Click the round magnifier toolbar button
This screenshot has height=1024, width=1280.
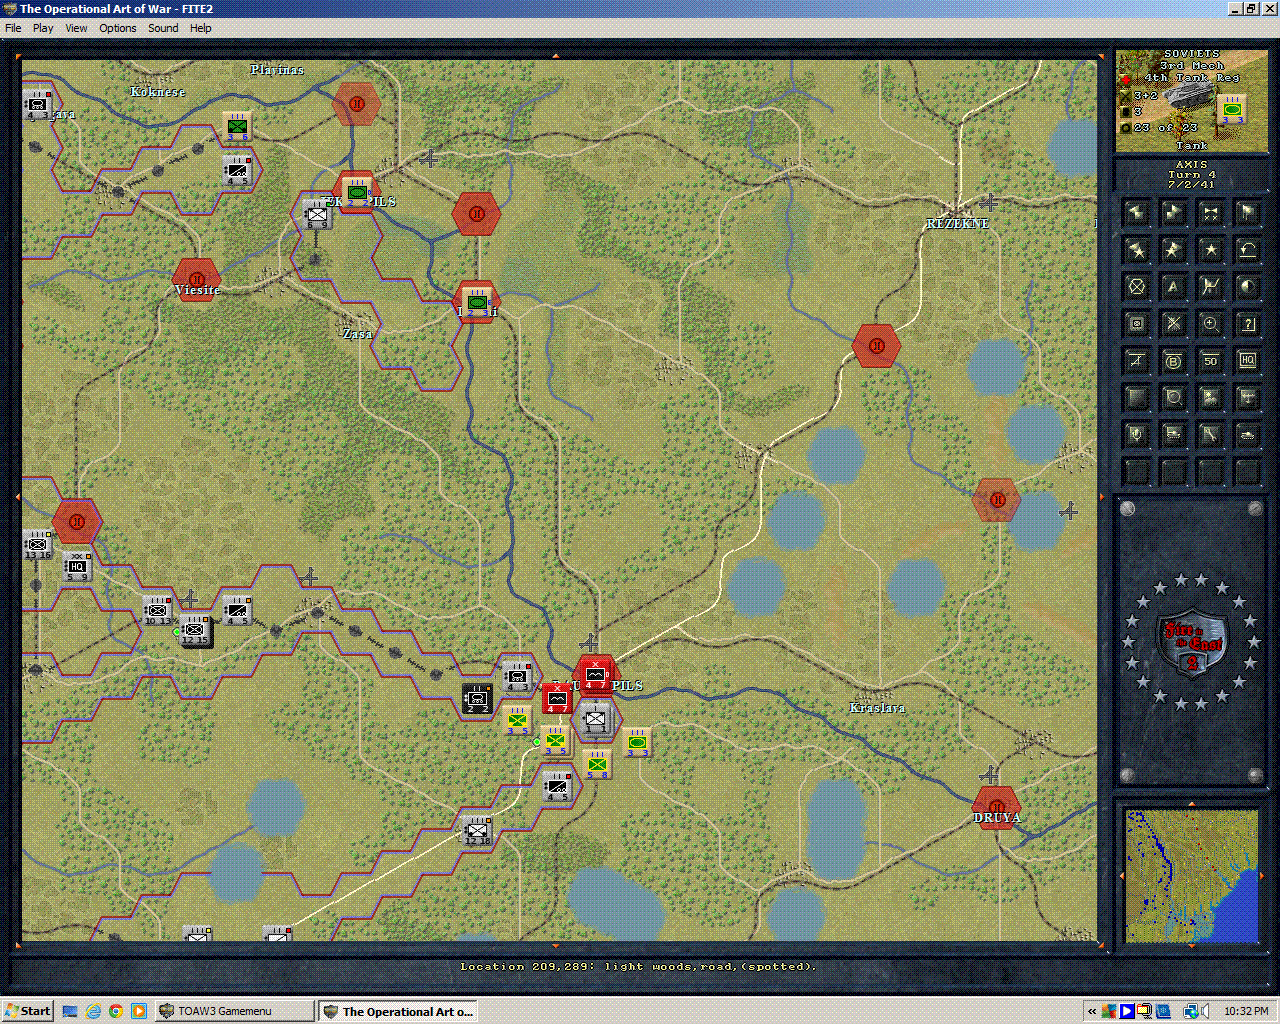pos(1173,398)
